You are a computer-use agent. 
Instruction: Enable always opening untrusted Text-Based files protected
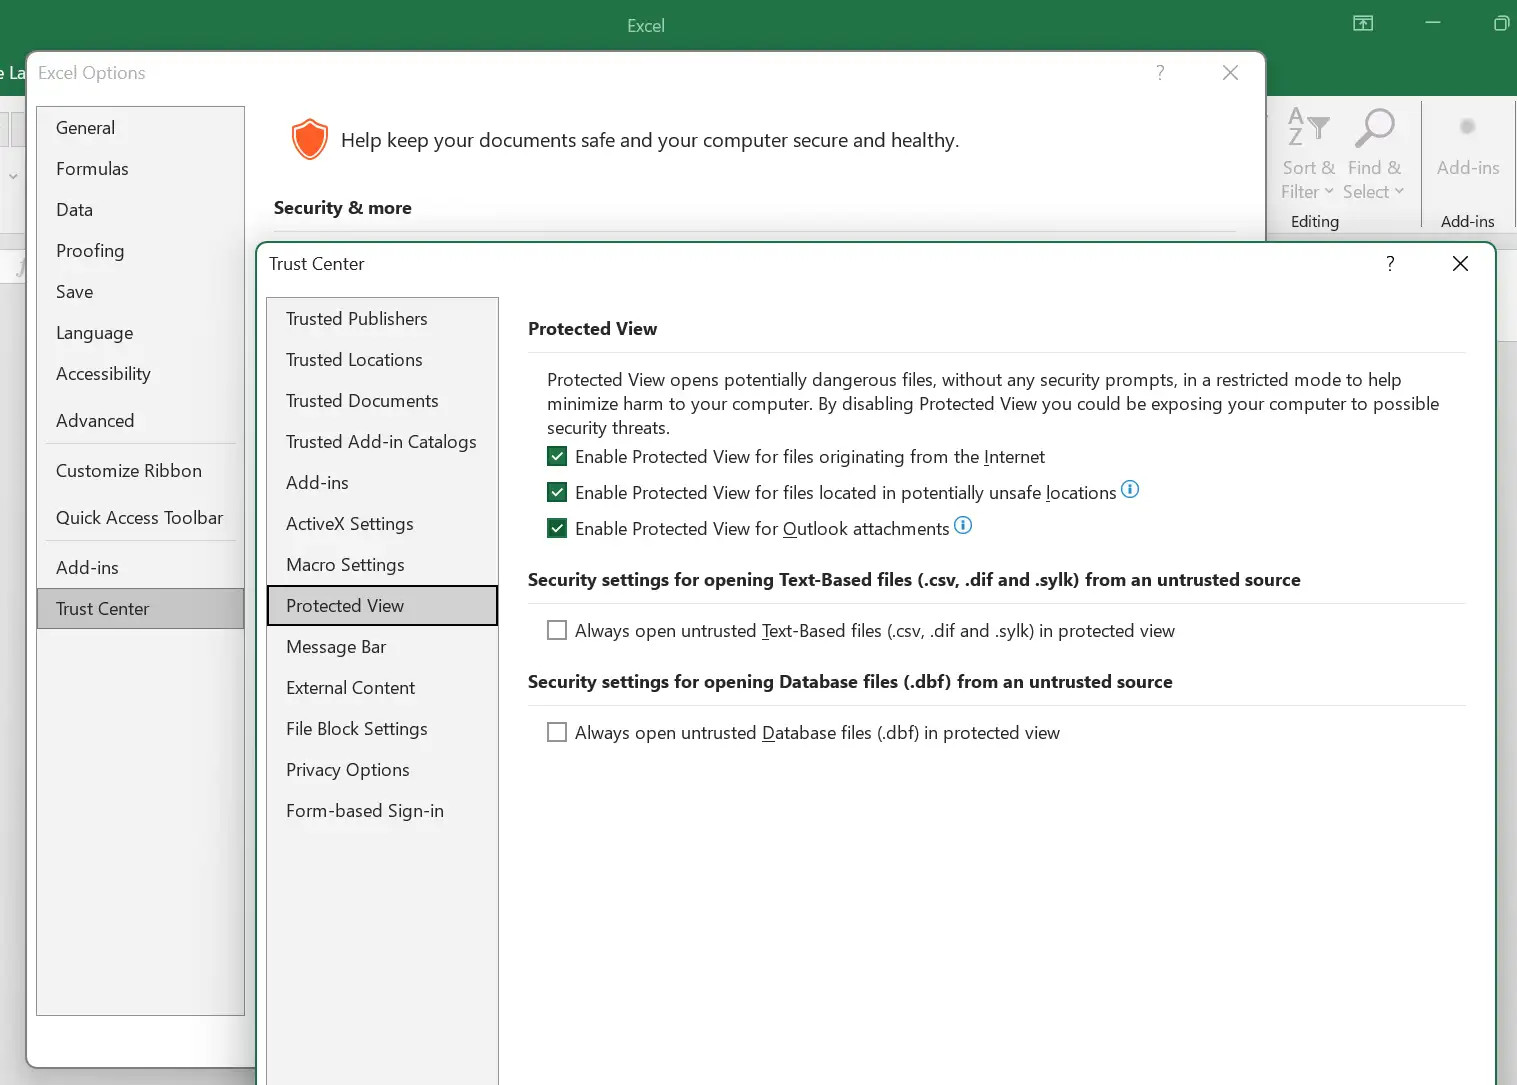(x=557, y=631)
